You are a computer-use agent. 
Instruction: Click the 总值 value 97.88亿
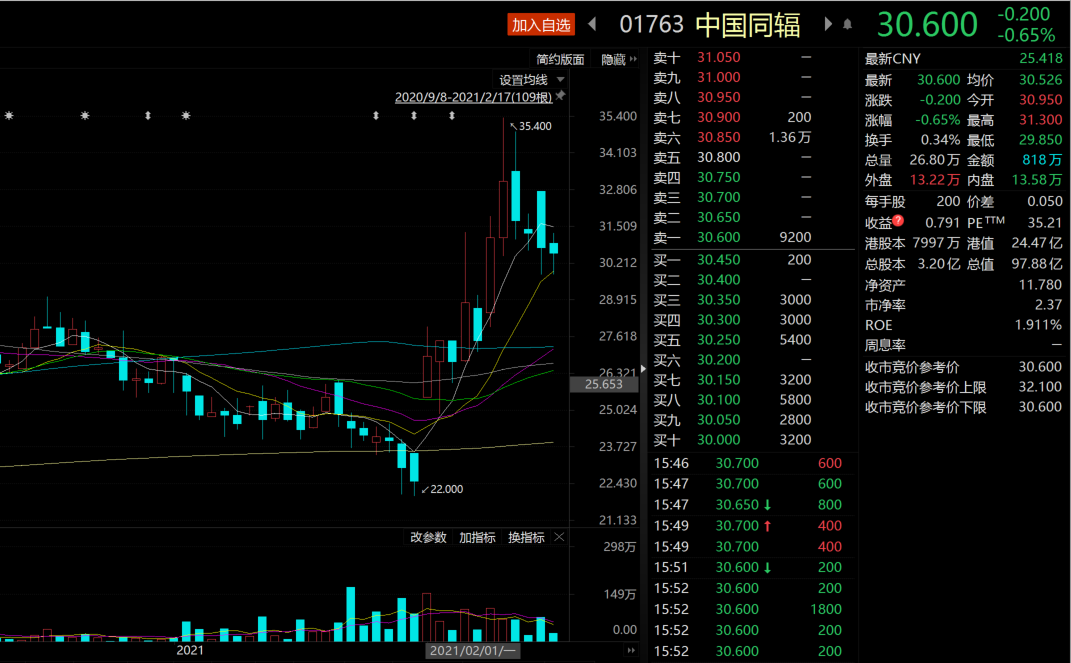[x=1037, y=264]
